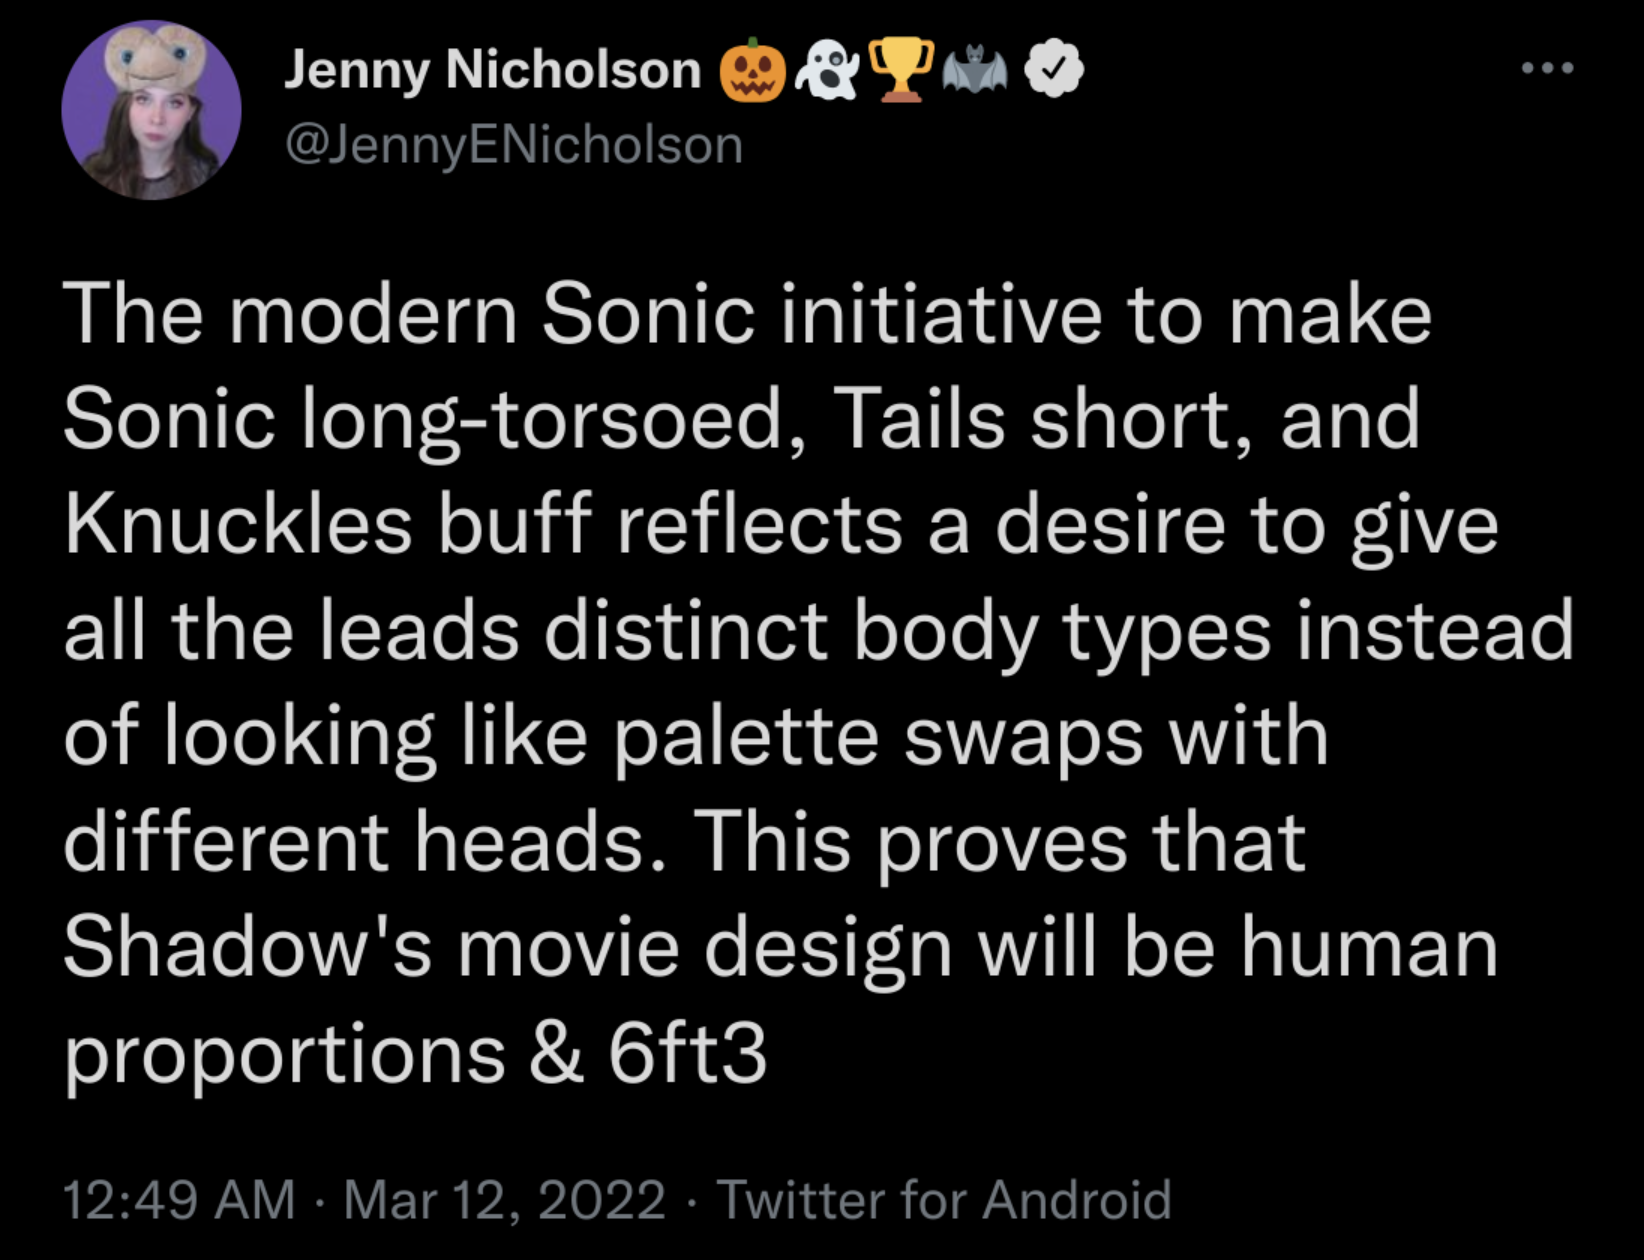The width and height of the screenshot is (1644, 1260).
Task: Open the three-dot more options menu
Action: click(1548, 68)
